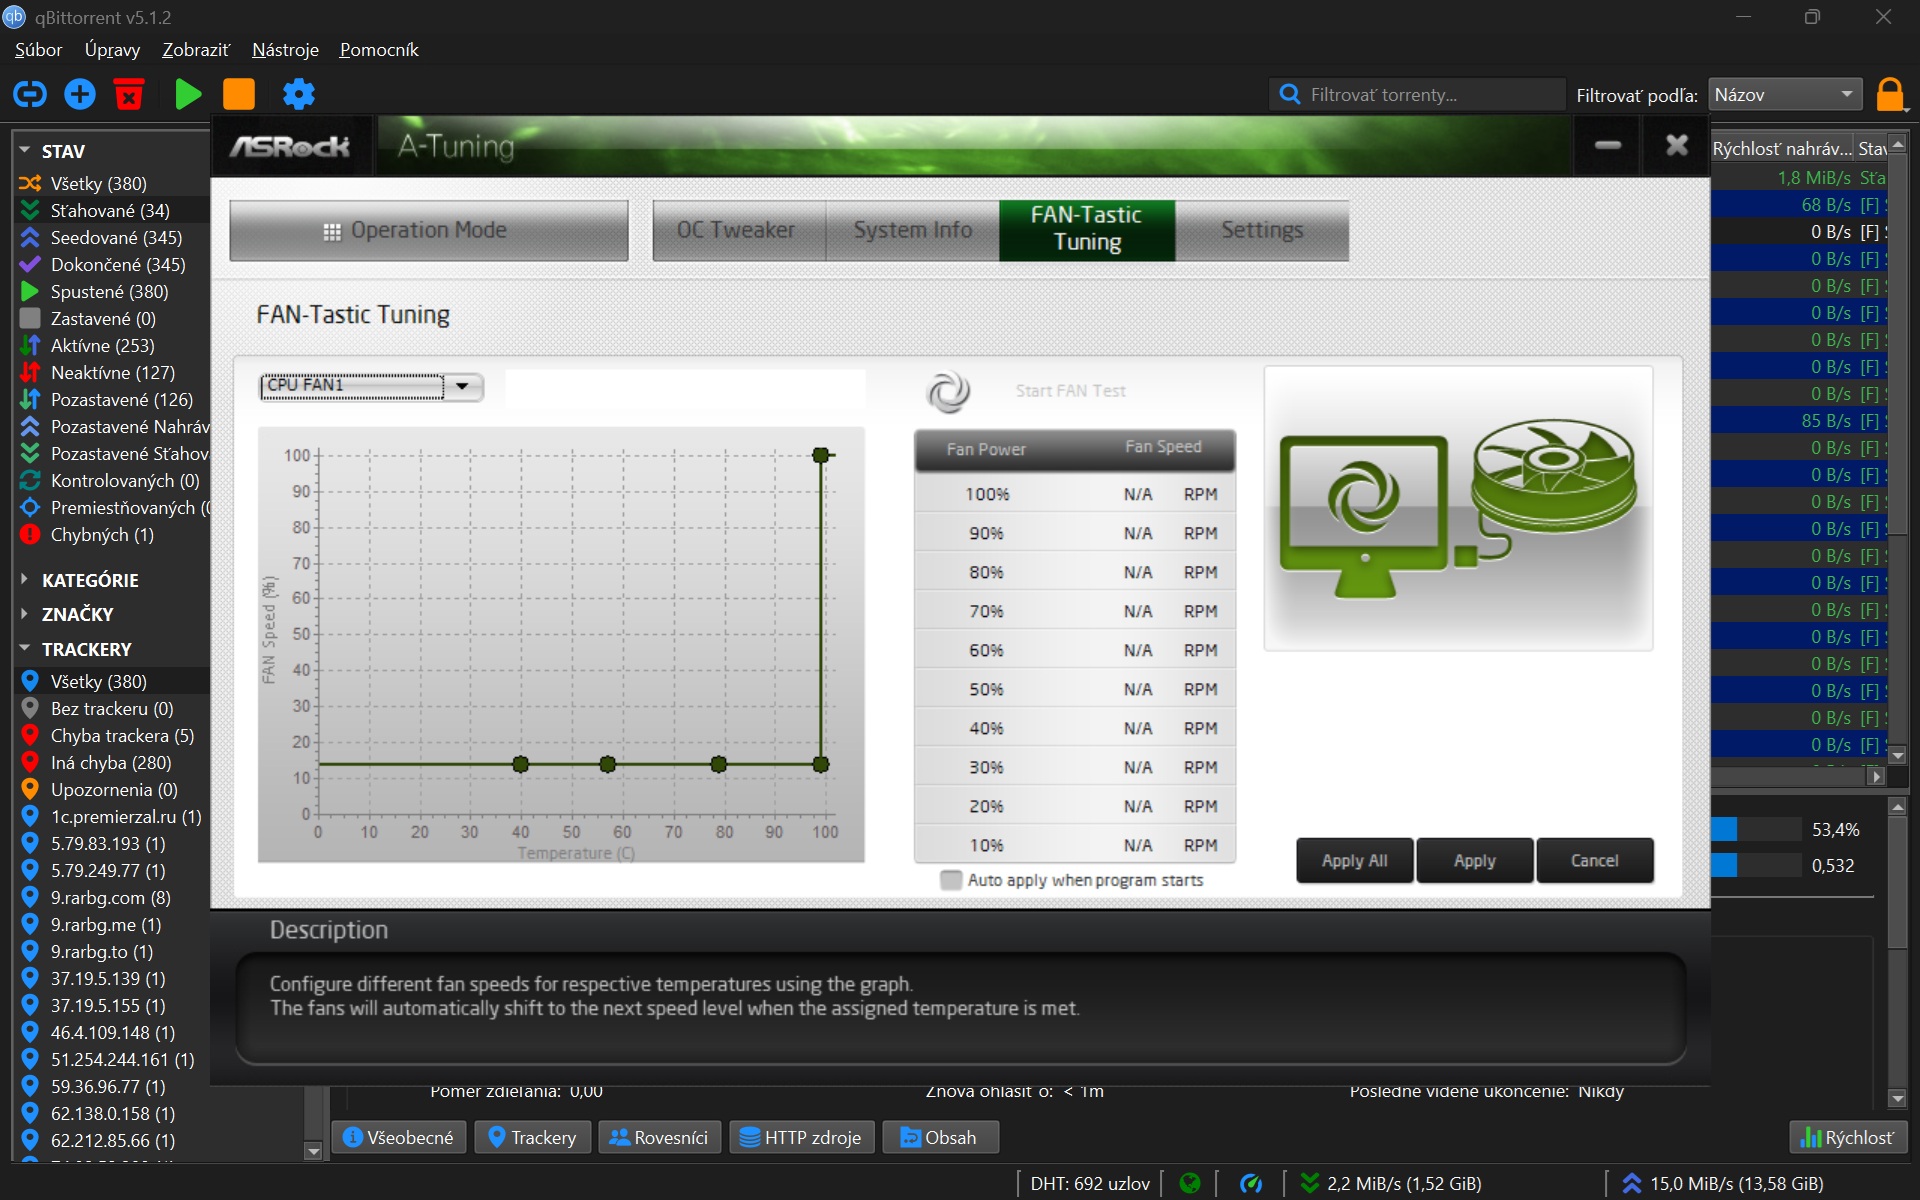Click Start FAN Test swirl icon
The height and width of the screenshot is (1200, 1920).
point(947,391)
